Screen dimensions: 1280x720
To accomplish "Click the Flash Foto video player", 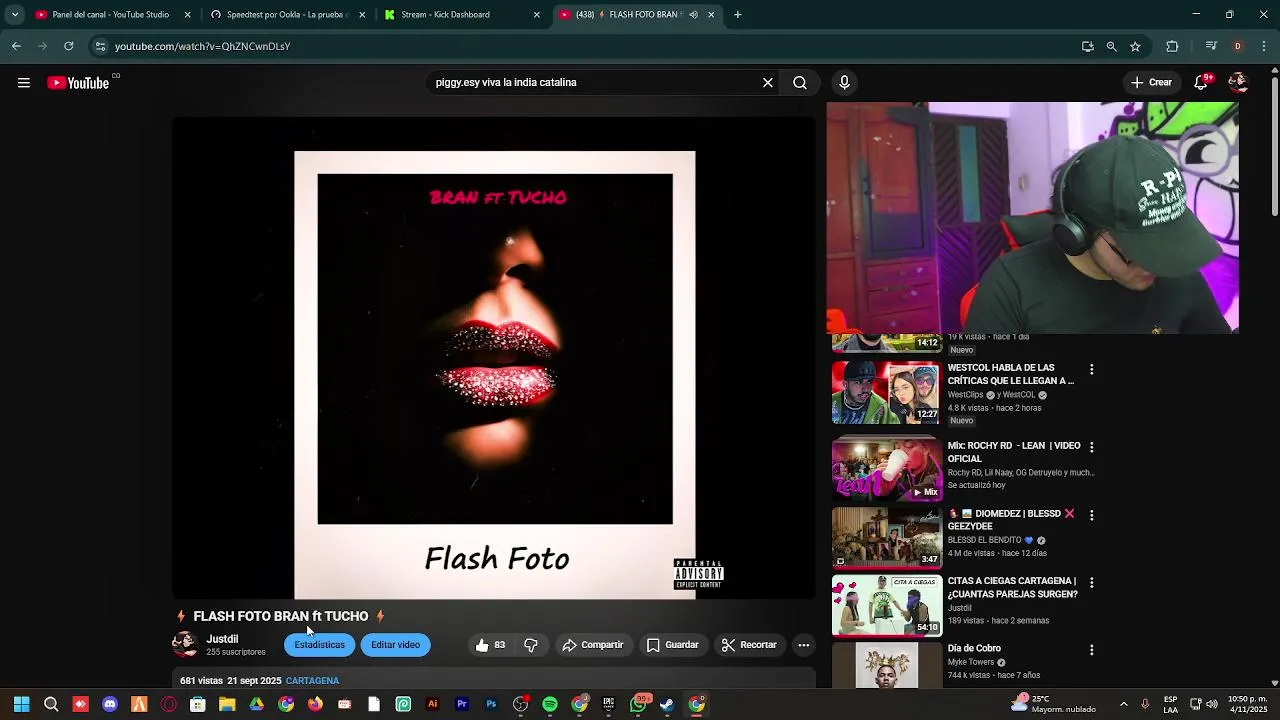I will click(494, 359).
